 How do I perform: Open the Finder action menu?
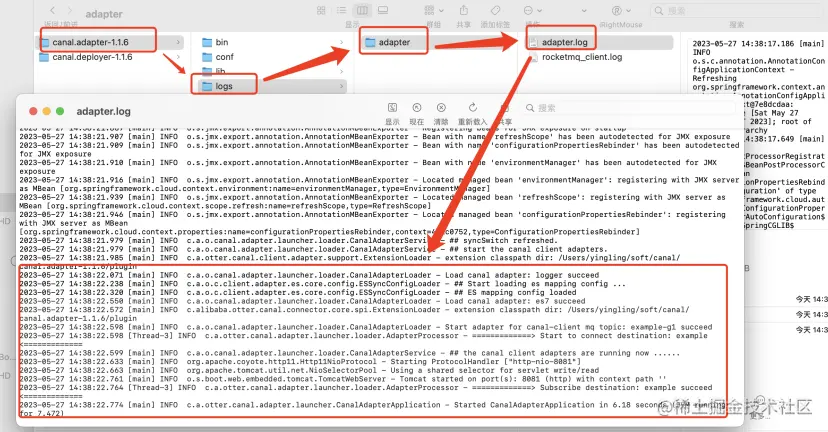(532, 11)
